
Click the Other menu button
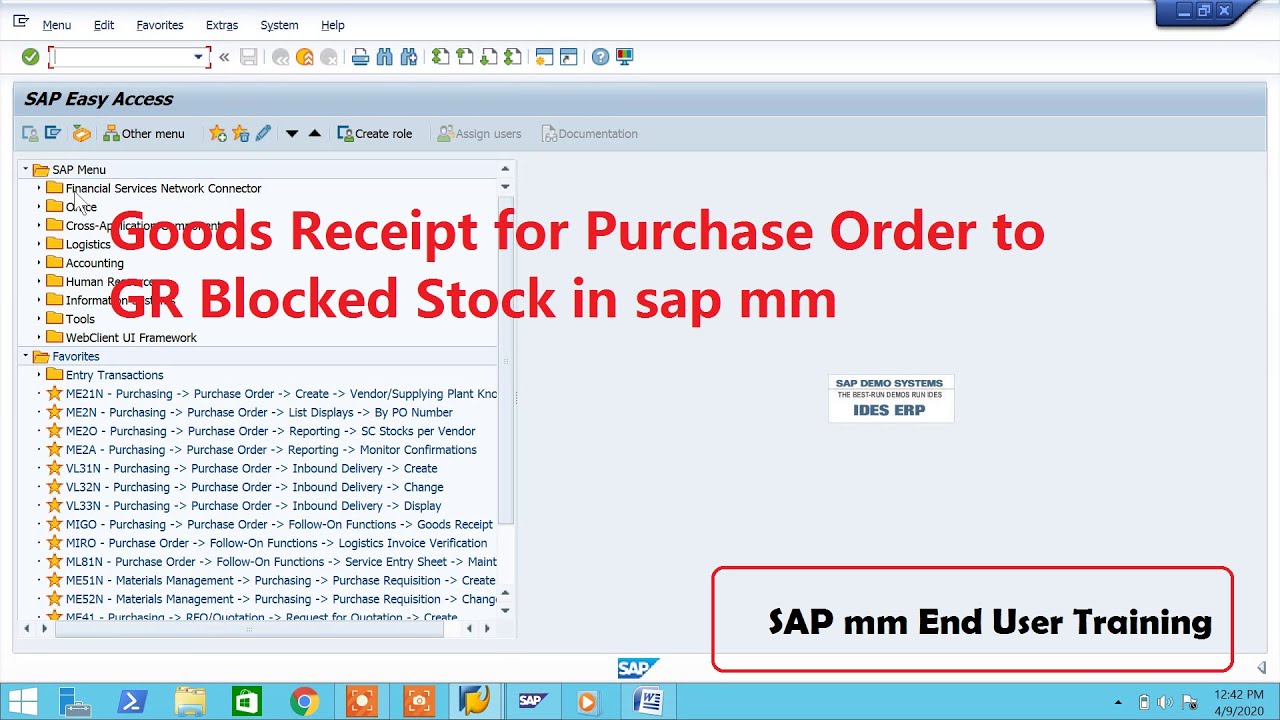(x=144, y=133)
